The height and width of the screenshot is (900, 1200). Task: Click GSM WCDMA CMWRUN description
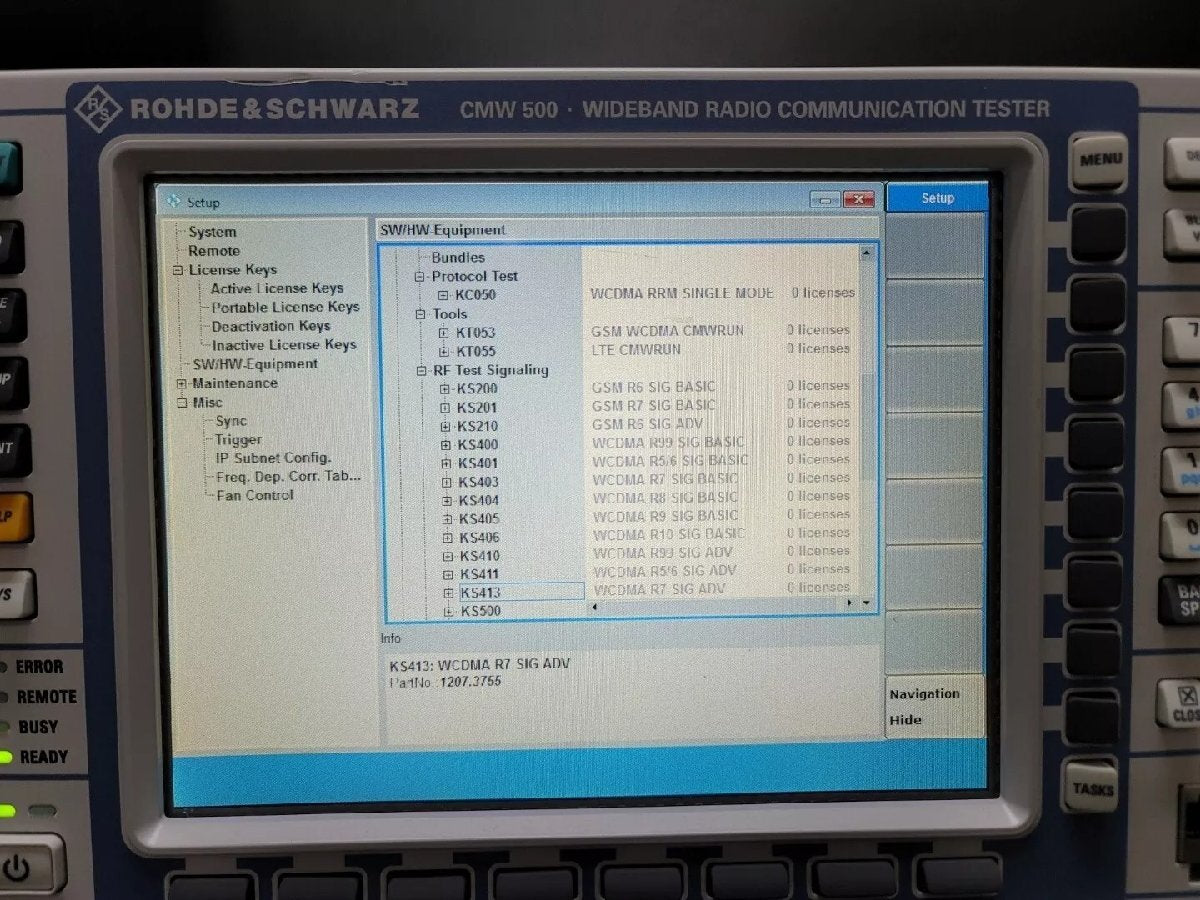pyautogui.click(x=667, y=331)
